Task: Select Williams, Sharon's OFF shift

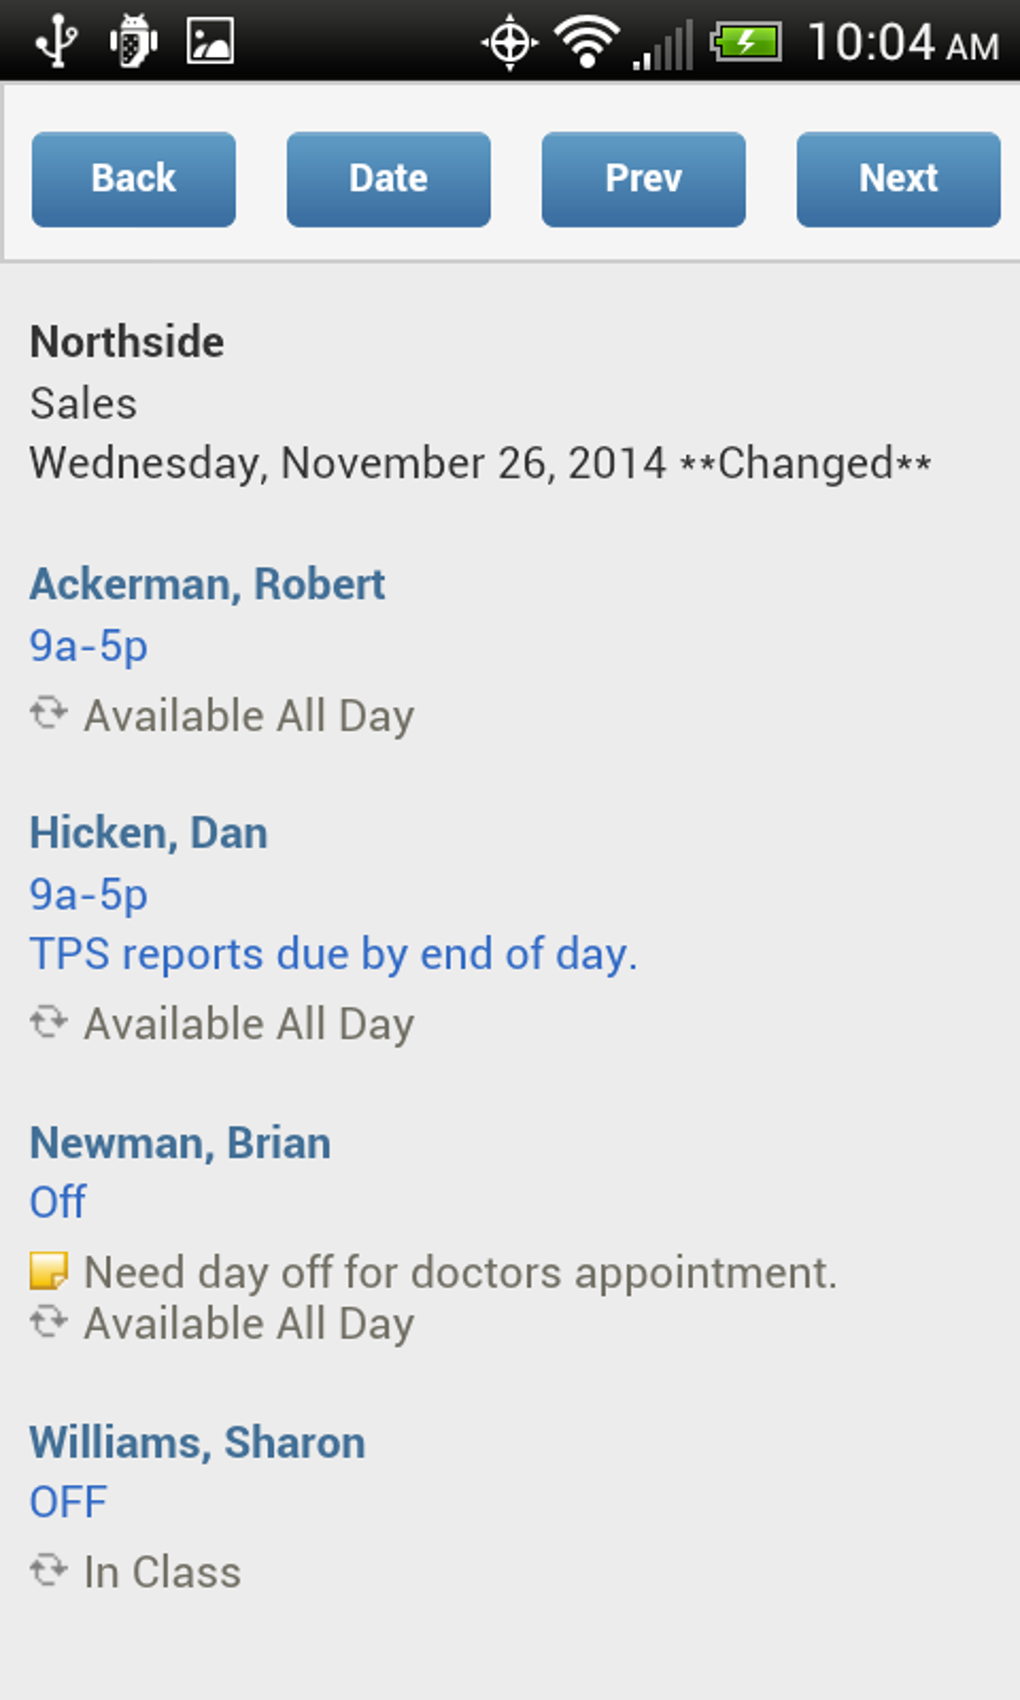Action: 68,1502
